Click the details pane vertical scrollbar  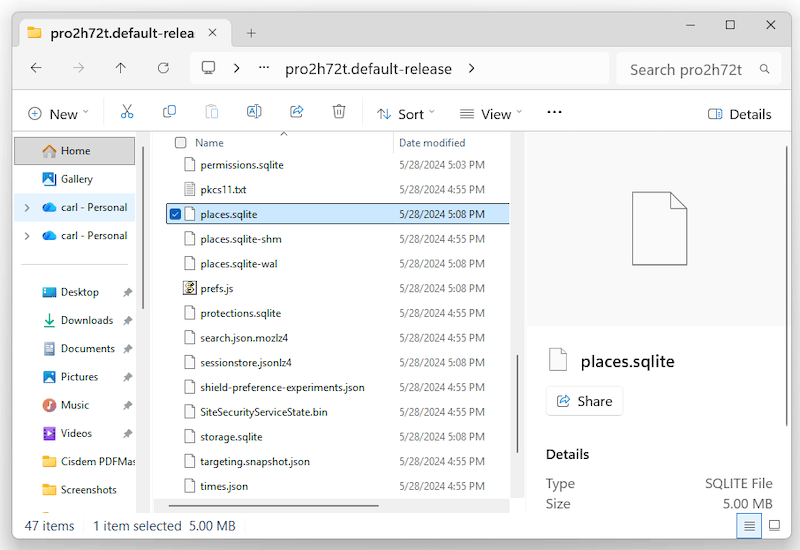pos(787,286)
